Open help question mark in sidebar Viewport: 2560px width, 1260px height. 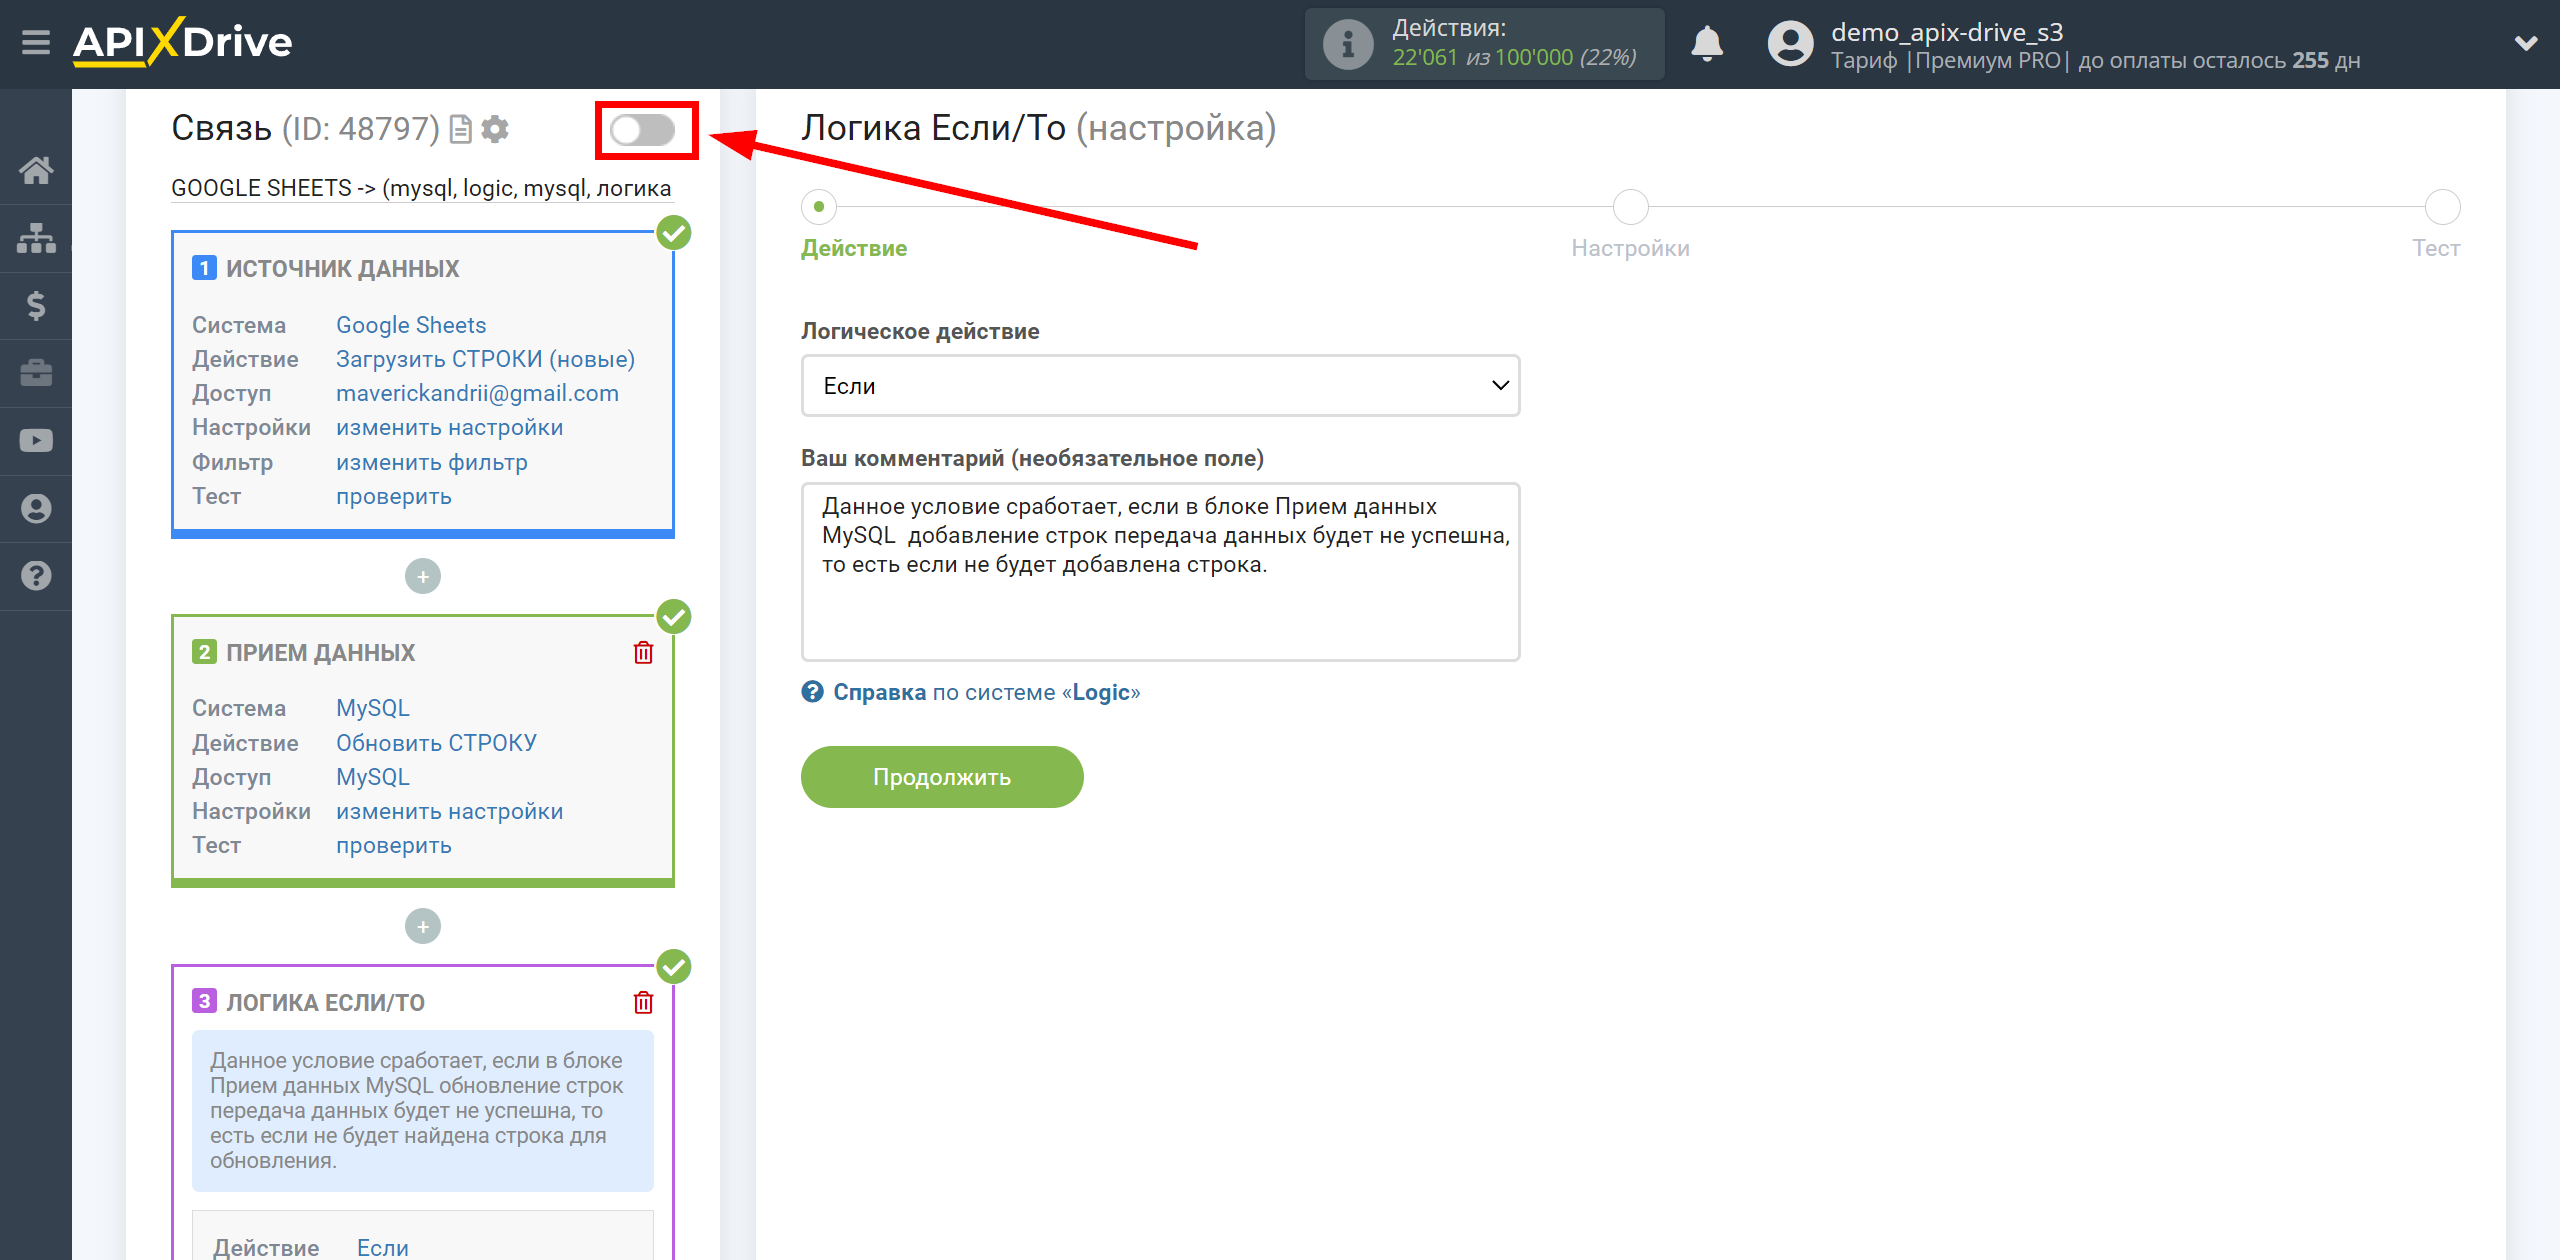(x=36, y=576)
